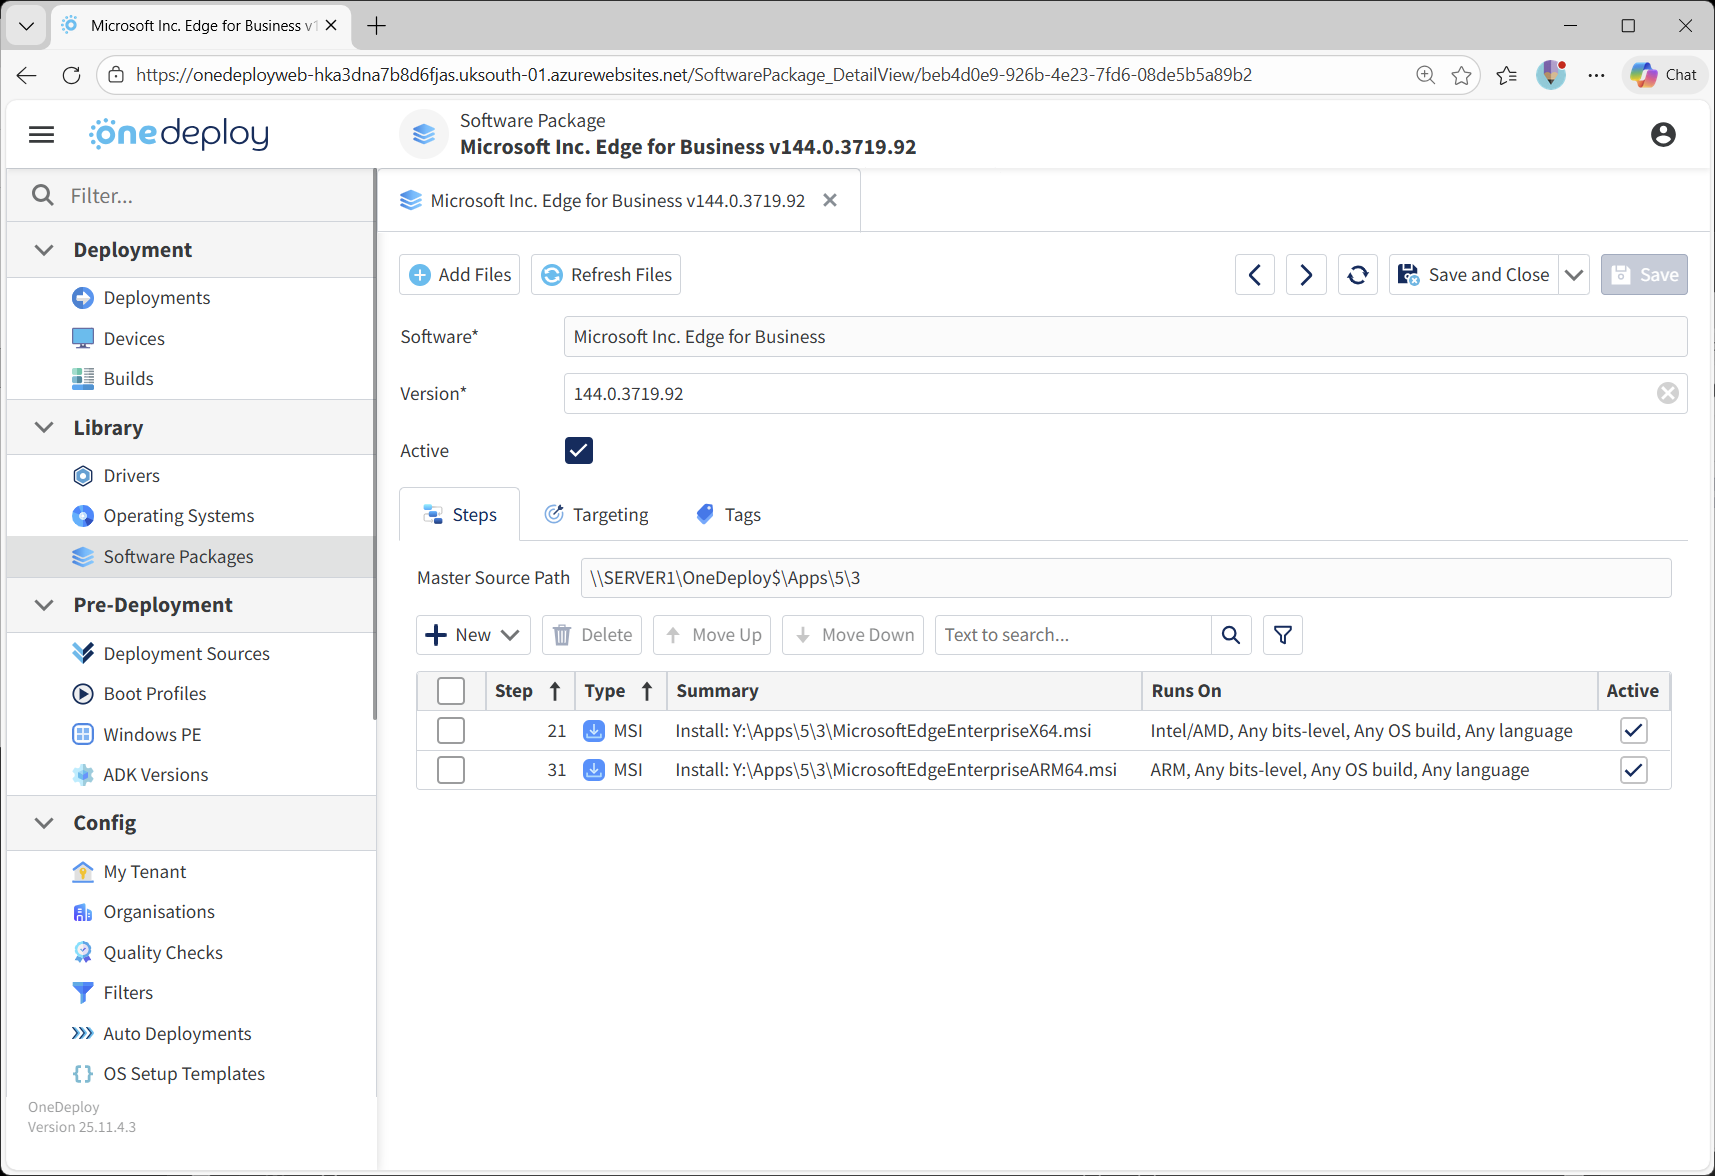
Task: Disable the Active toggle on step 31
Action: click(1633, 770)
